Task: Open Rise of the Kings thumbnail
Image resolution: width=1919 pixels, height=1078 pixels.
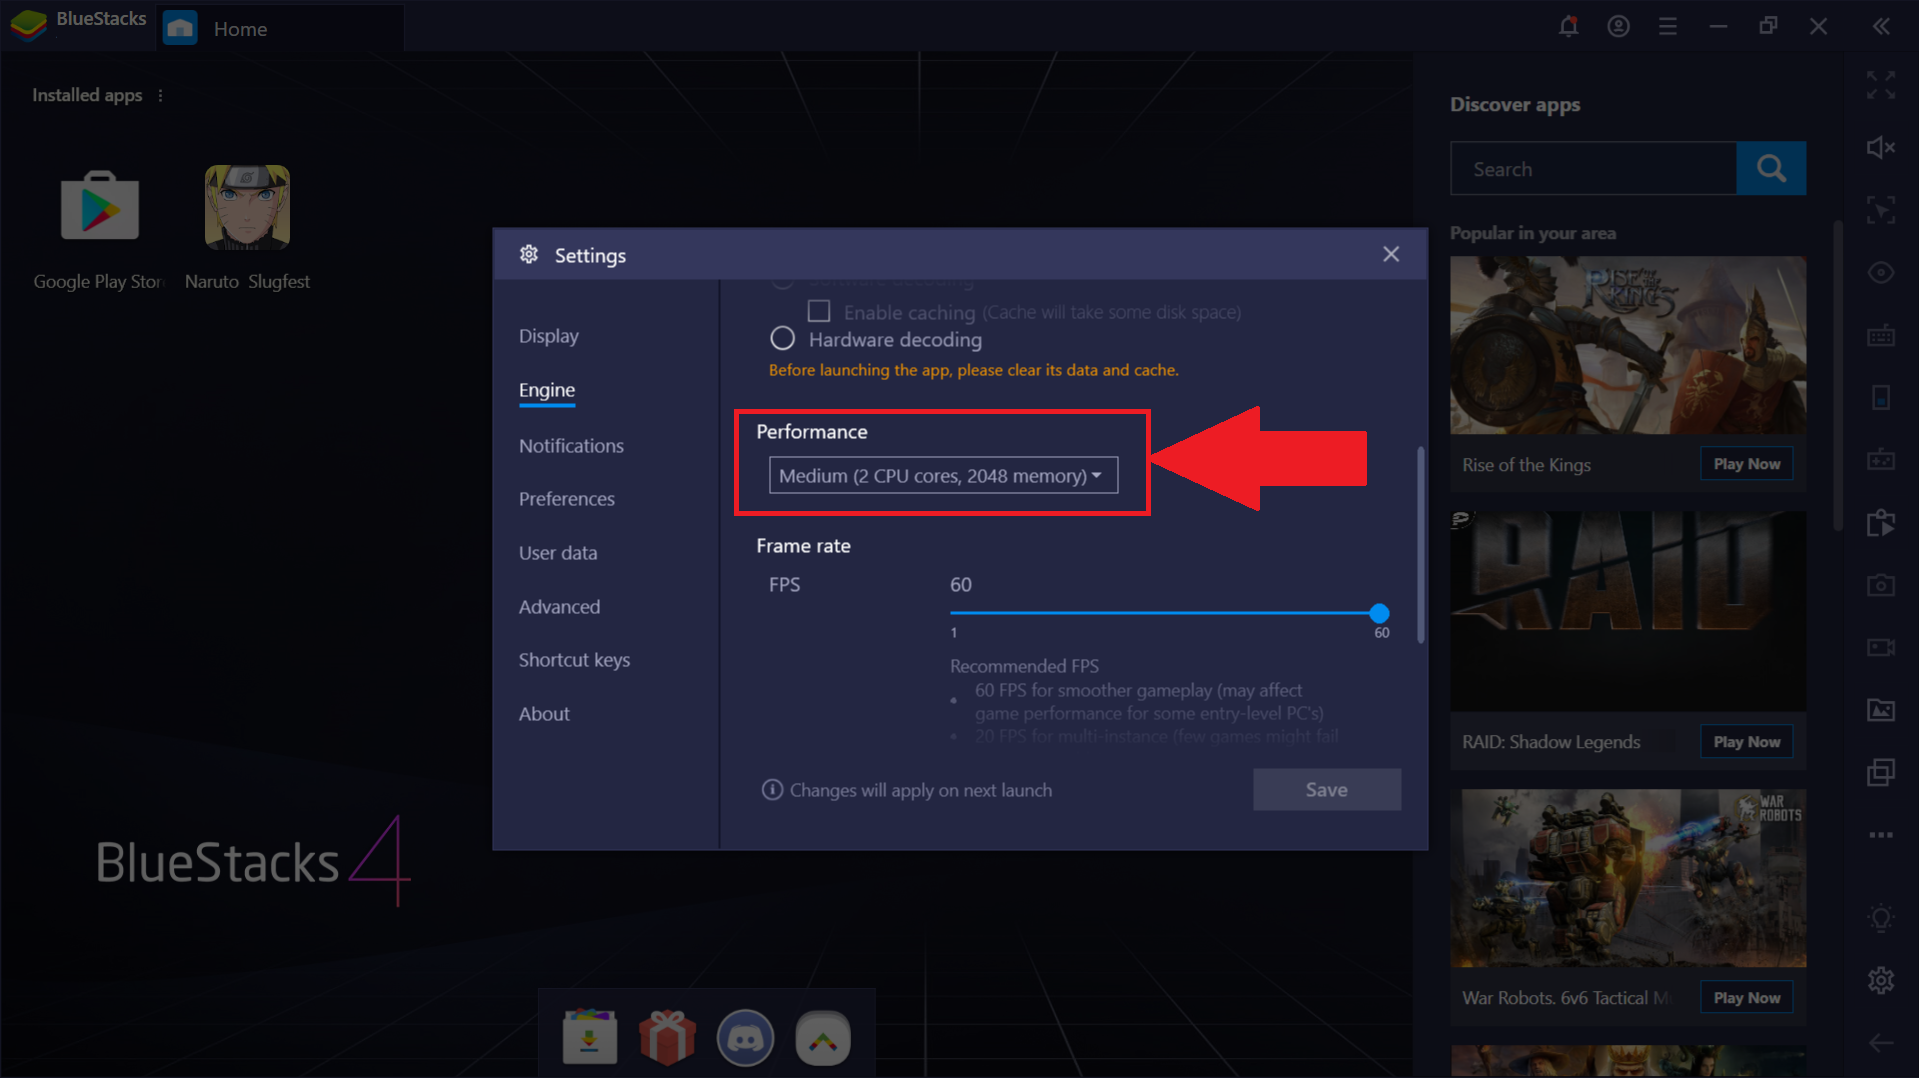Action: click(x=1628, y=345)
